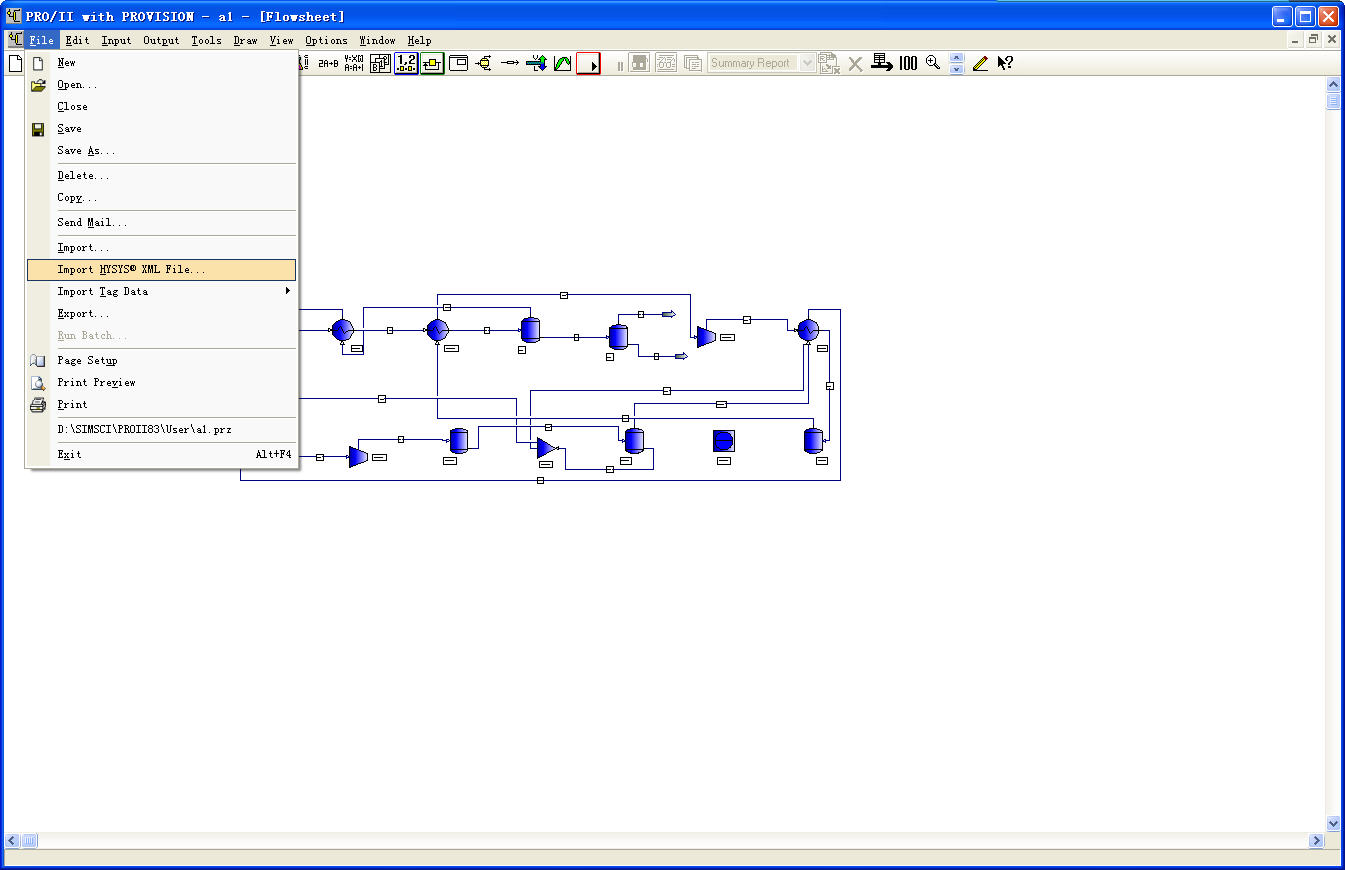Choose Exit from the File menu
1345x870 pixels.
pos(161,455)
